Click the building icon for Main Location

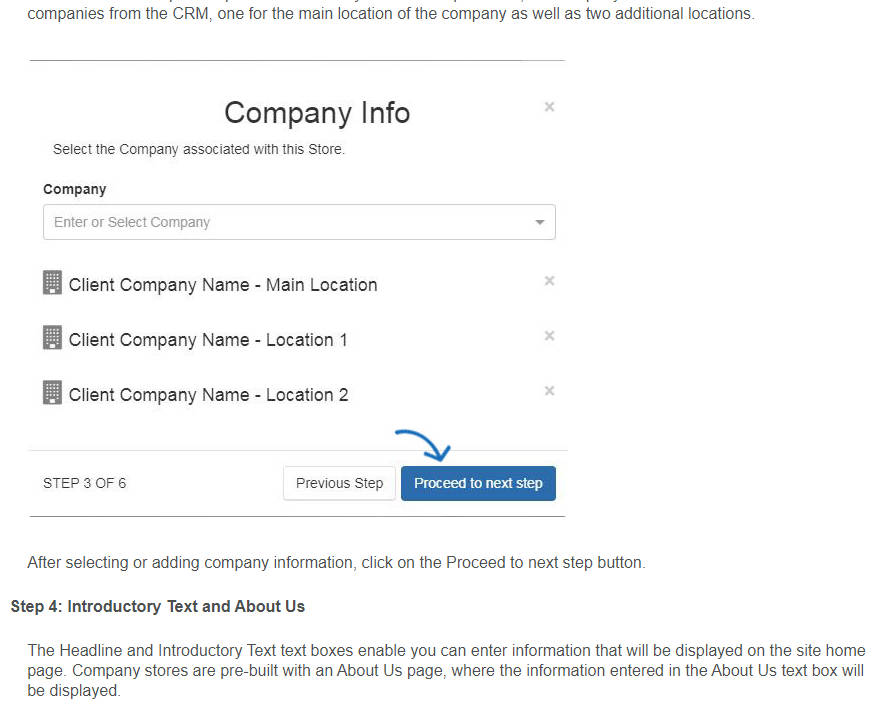pos(52,282)
